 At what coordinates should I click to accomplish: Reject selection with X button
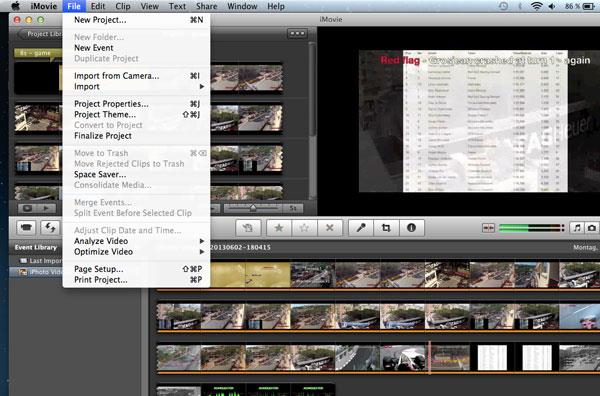[329, 228]
